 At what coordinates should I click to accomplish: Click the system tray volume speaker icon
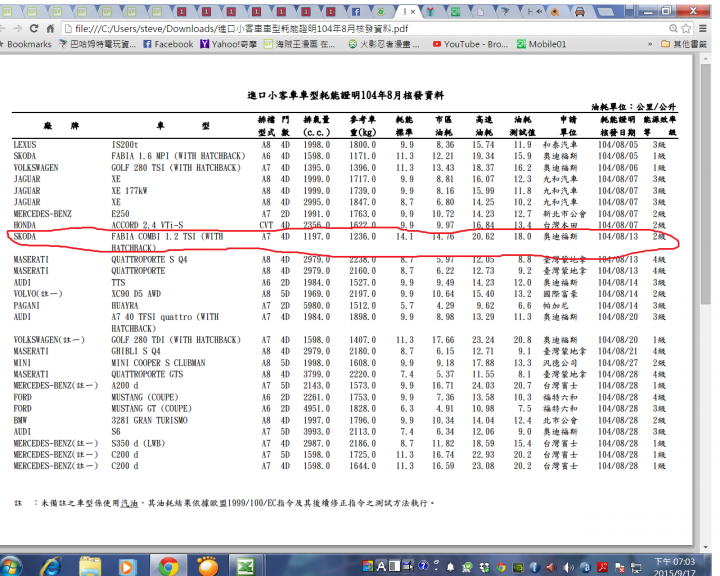pos(568,567)
